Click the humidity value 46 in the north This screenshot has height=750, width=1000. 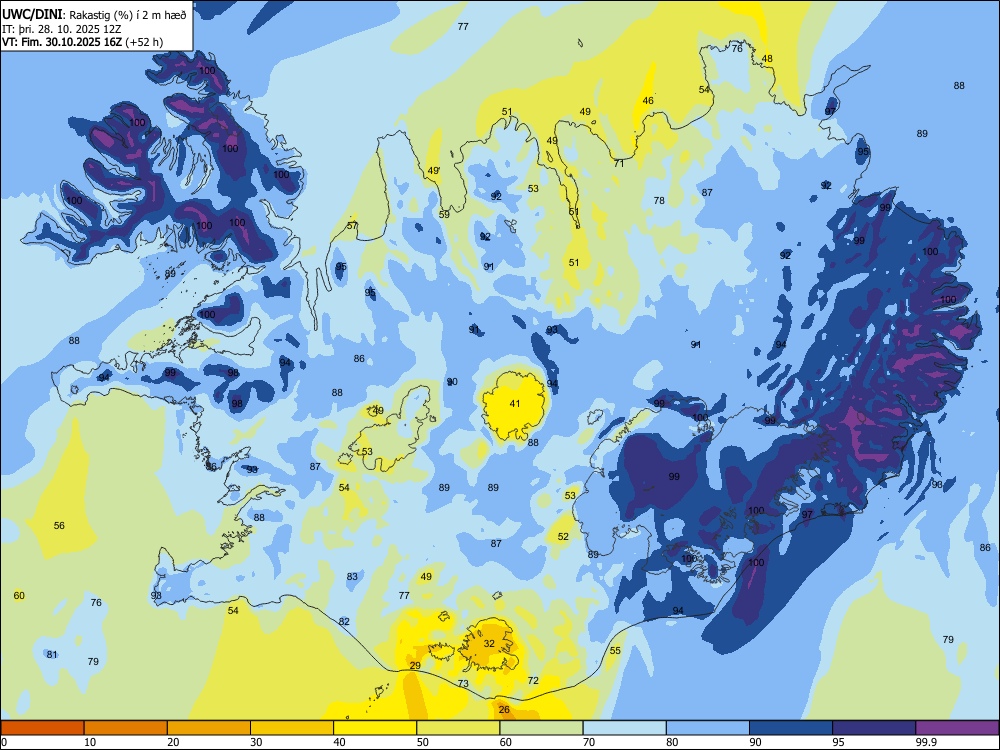pos(648,101)
